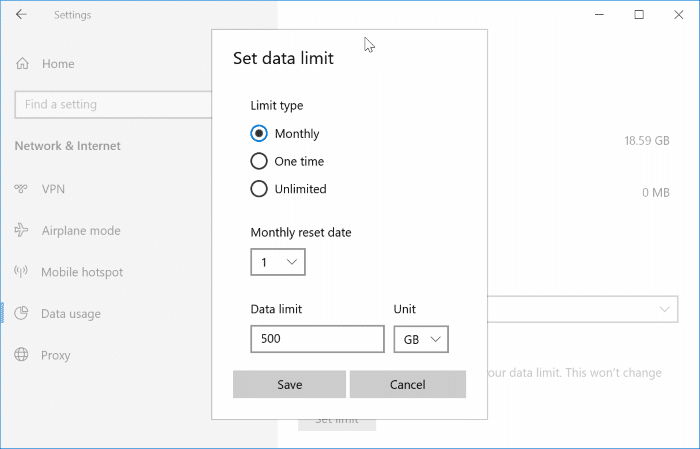The image size is (700, 449).
Task: Select the One time limit type
Action: pos(259,161)
